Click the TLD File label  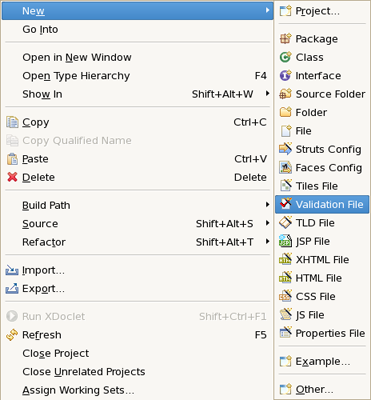(315, 223)
